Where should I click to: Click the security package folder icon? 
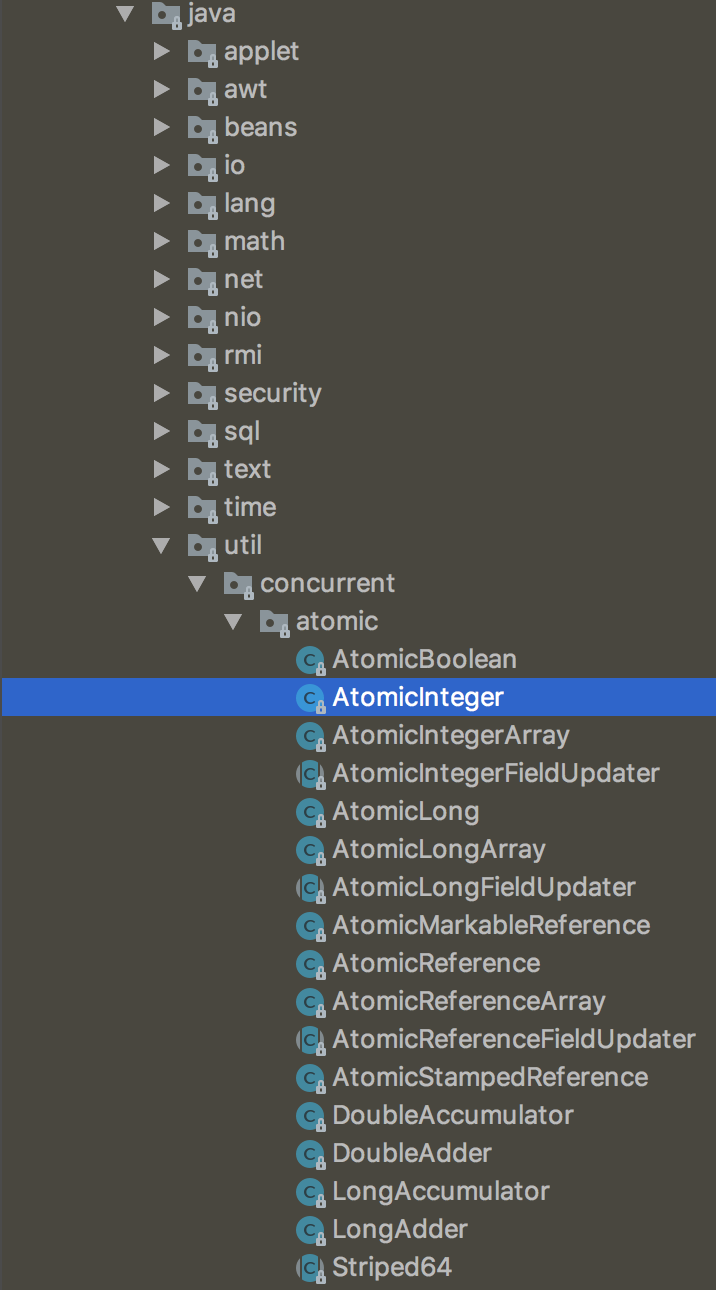click(203, 394)
